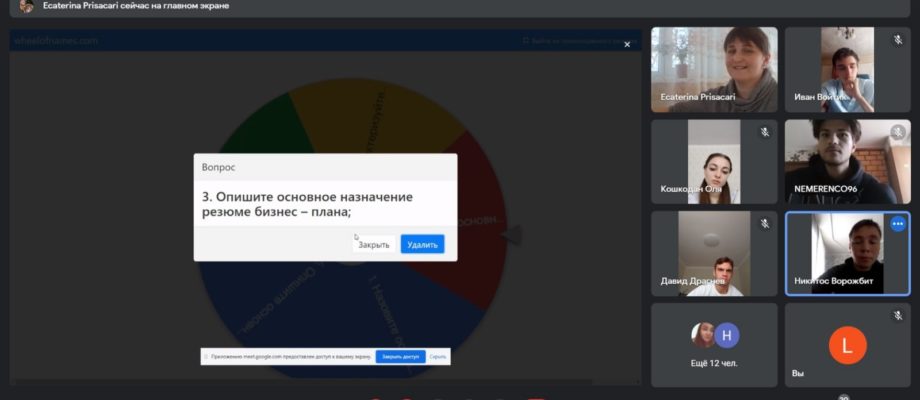Open the wheelofnames.com header link
This screenshot has height=400, width=920.
pyautogui.click(x=56, y=40)
